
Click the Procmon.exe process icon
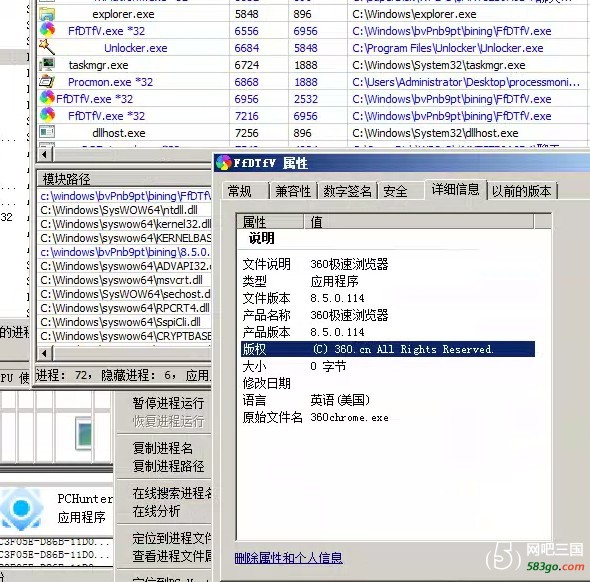tap(47, 81)
